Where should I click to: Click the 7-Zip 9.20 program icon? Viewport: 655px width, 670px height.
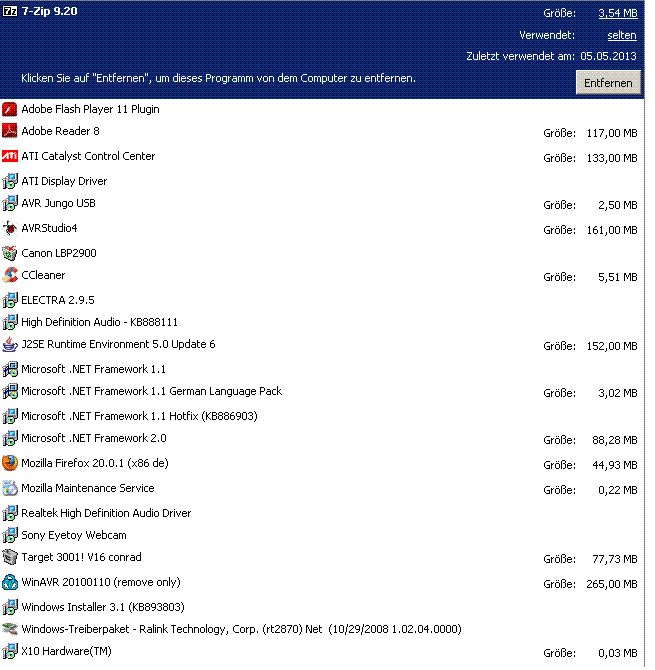pyautogui.click(x=9, y=11)
